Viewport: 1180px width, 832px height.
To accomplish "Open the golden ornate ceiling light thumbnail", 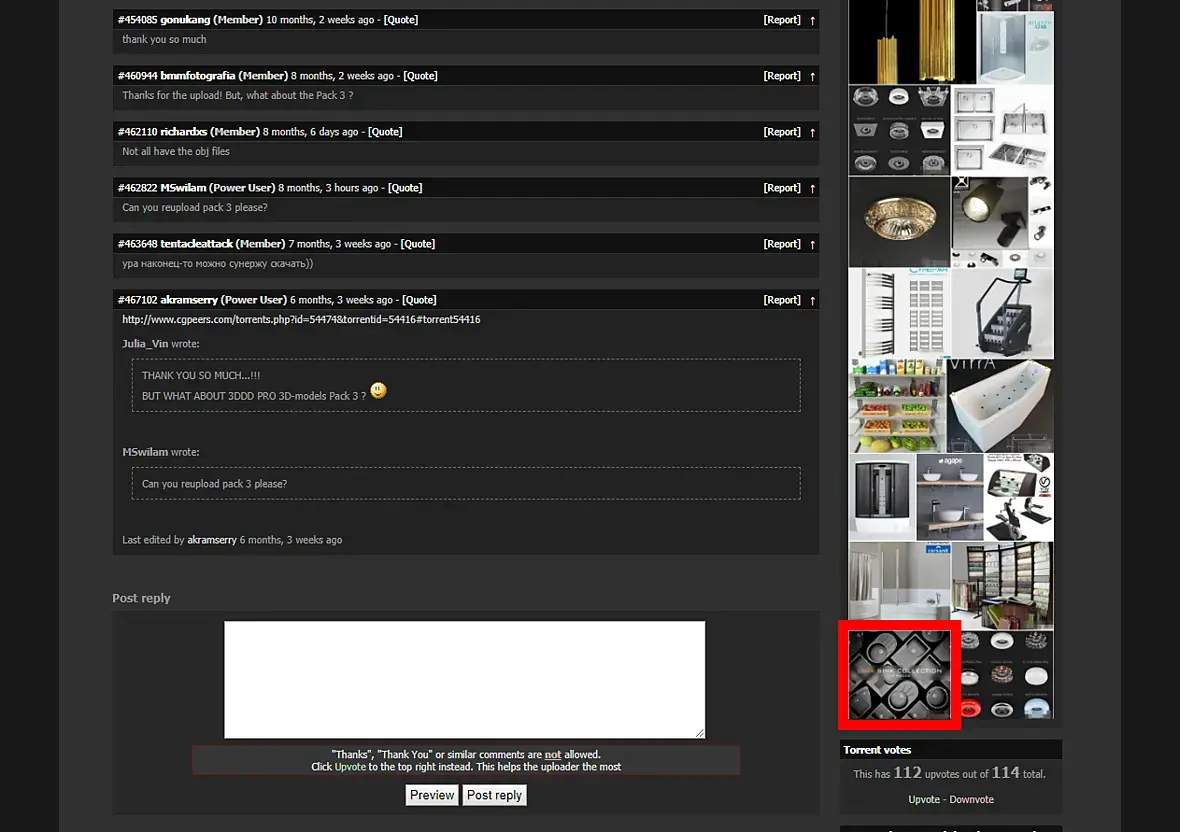I will (x=899, y=221).
